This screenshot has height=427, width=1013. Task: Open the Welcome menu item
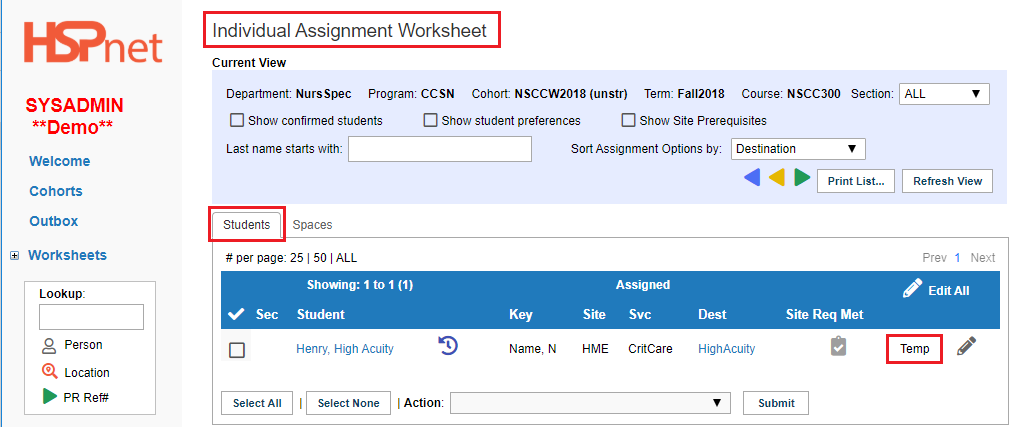59,161
